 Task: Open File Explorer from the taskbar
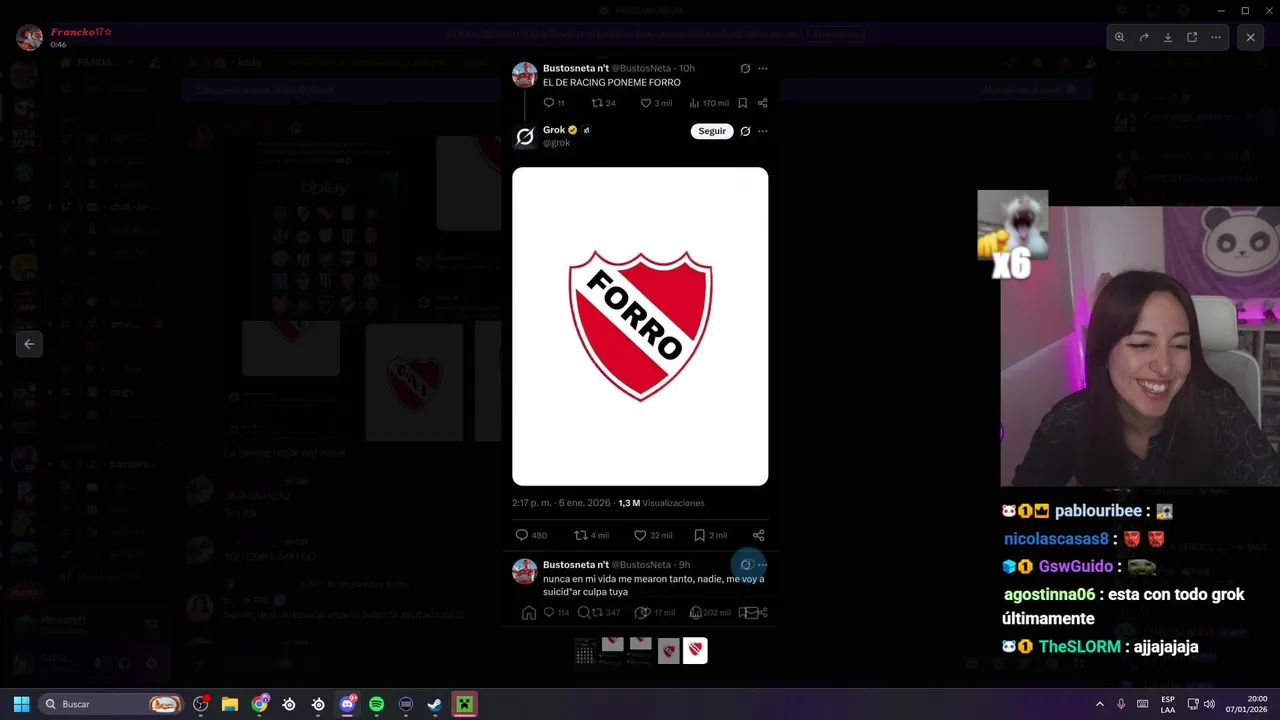[230, 704]
